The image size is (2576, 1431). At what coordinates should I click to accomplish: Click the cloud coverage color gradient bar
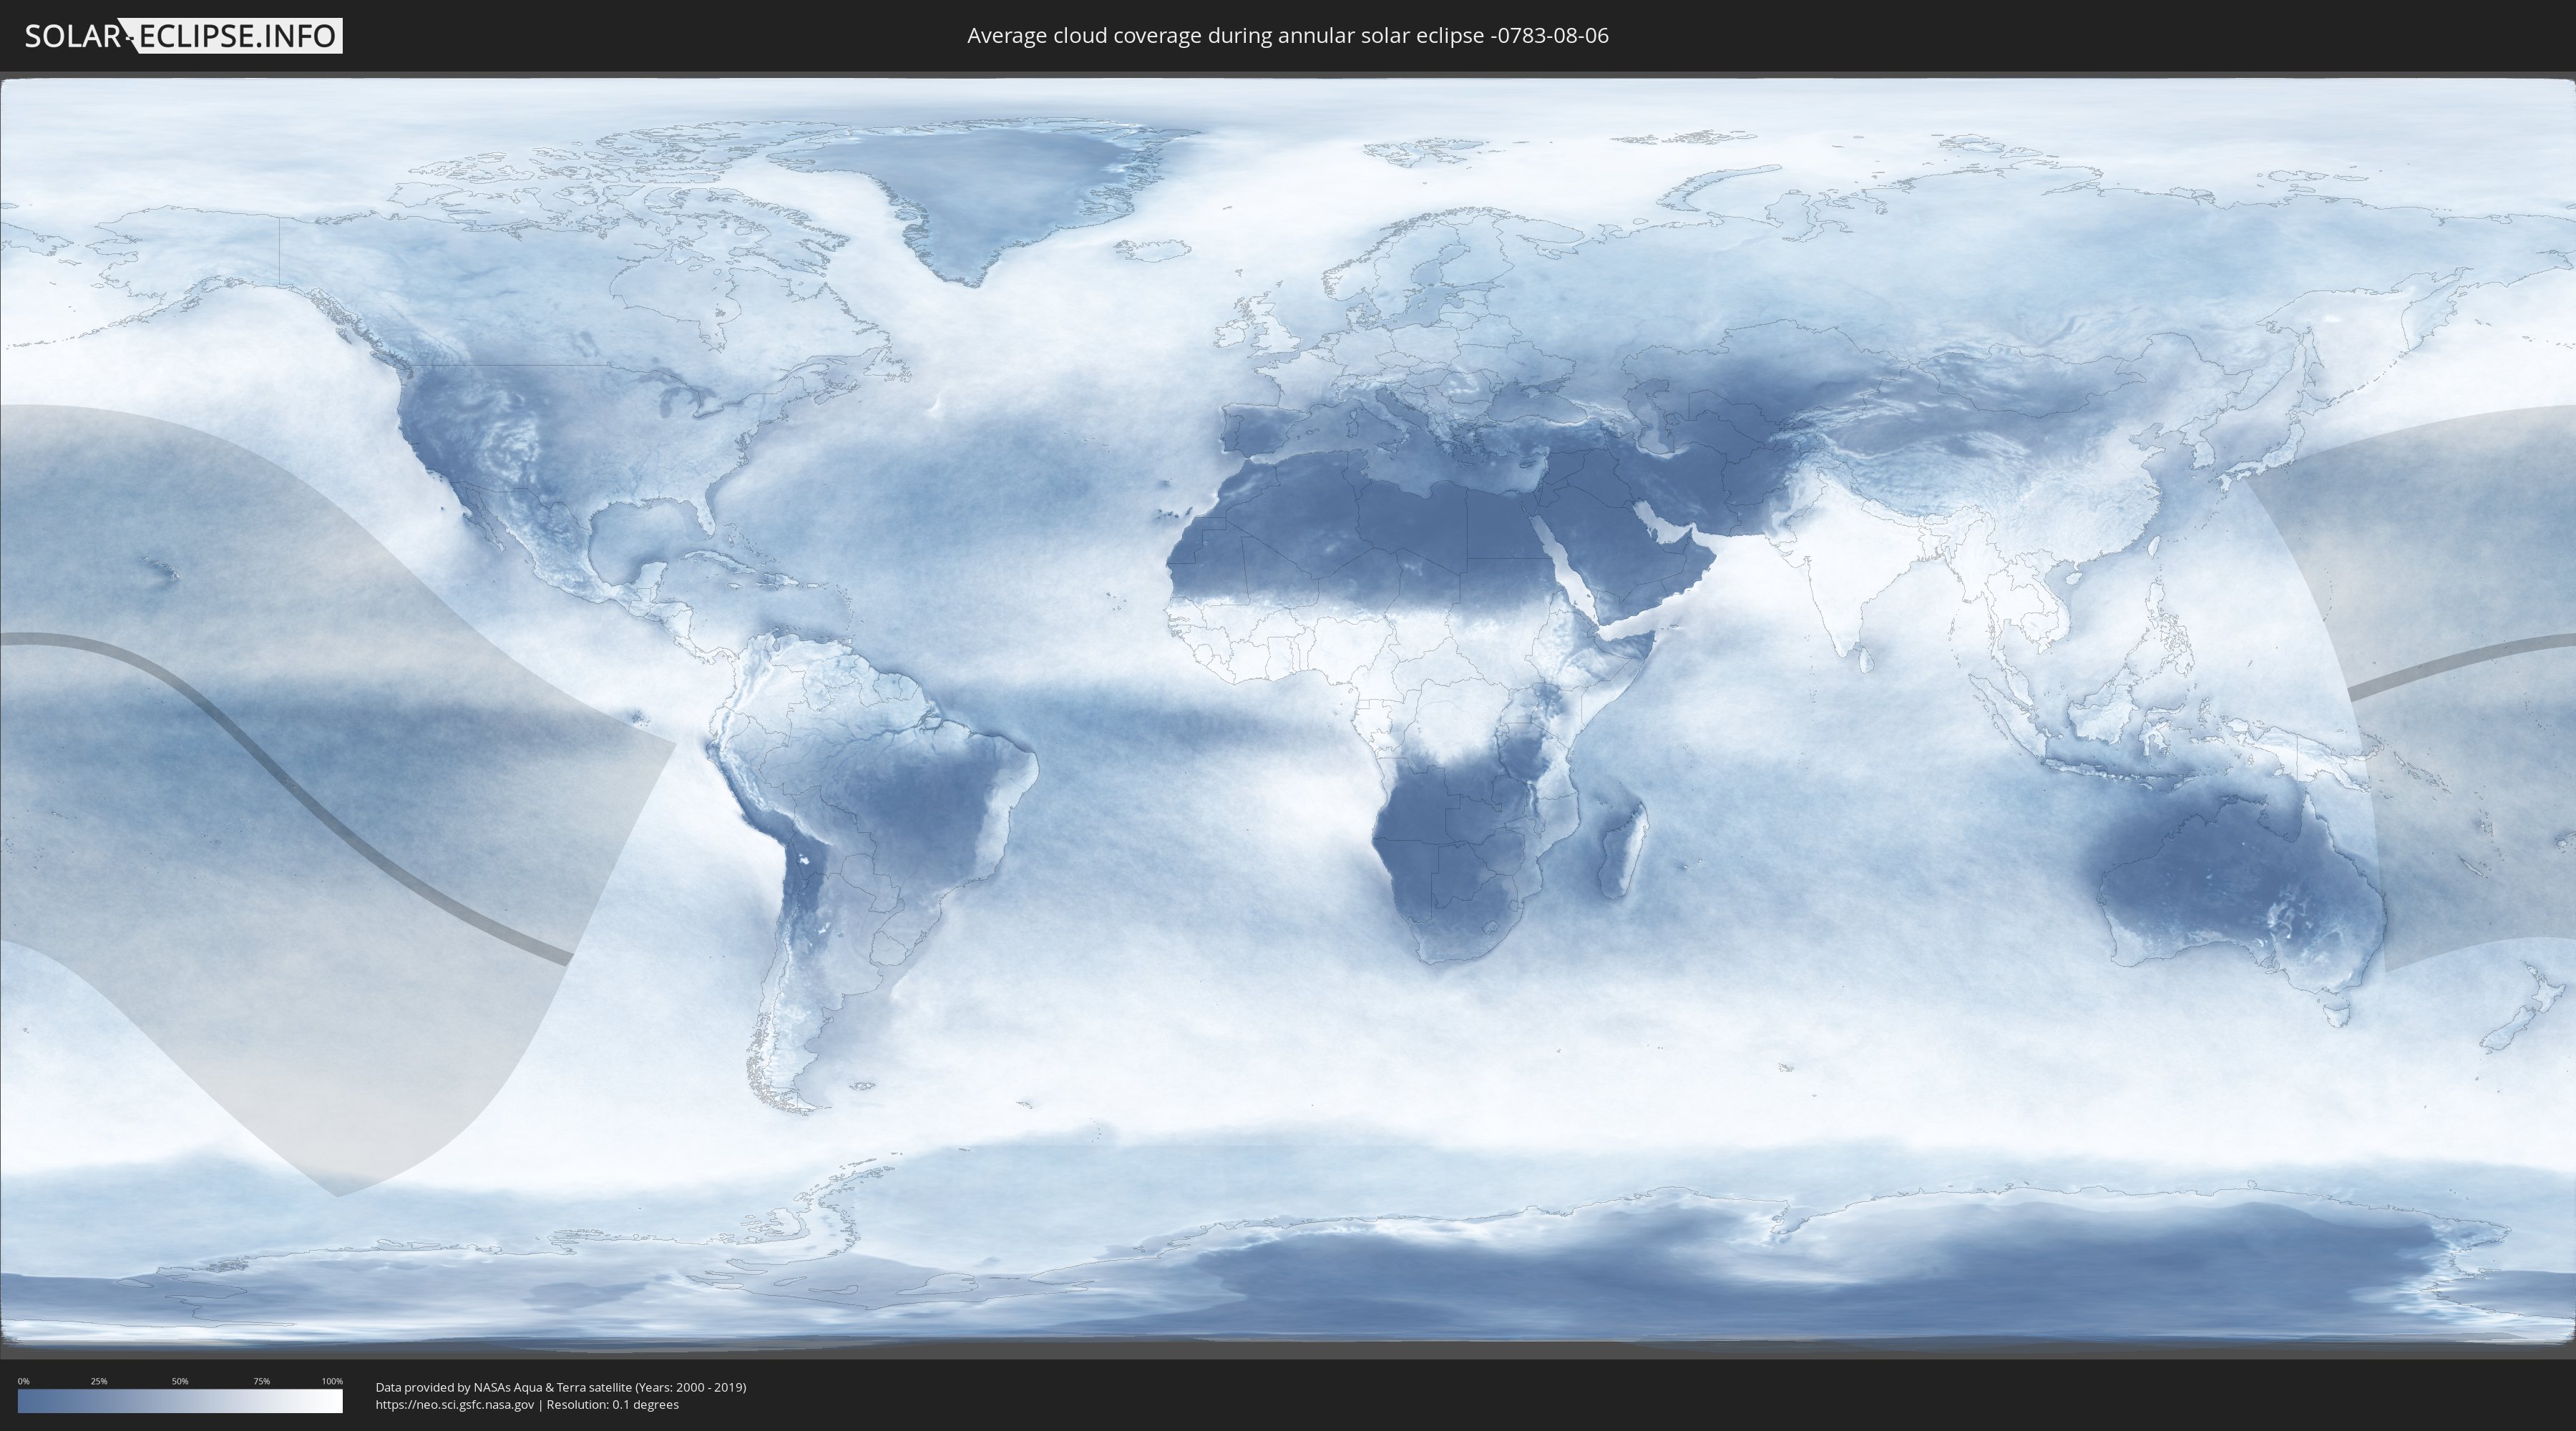[x=180, y=1401]
